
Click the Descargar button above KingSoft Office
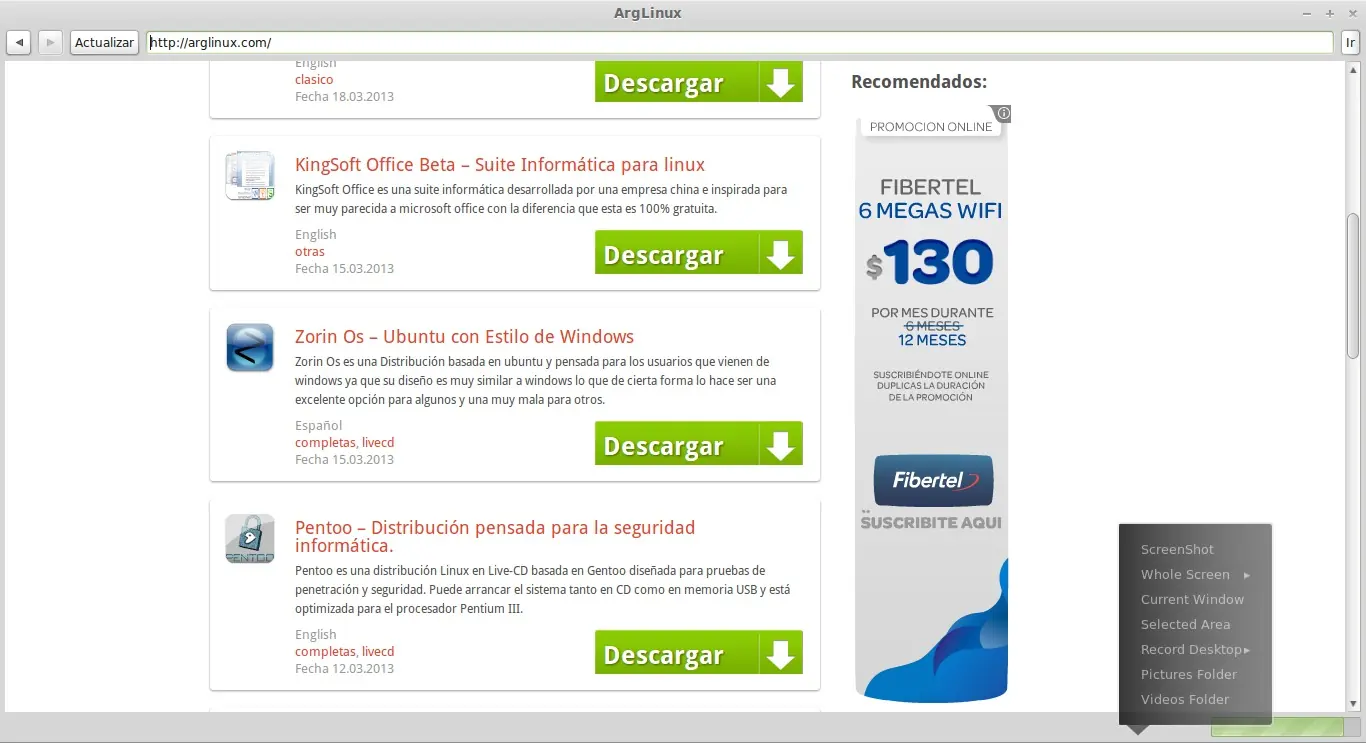click(x=699, y=82)
